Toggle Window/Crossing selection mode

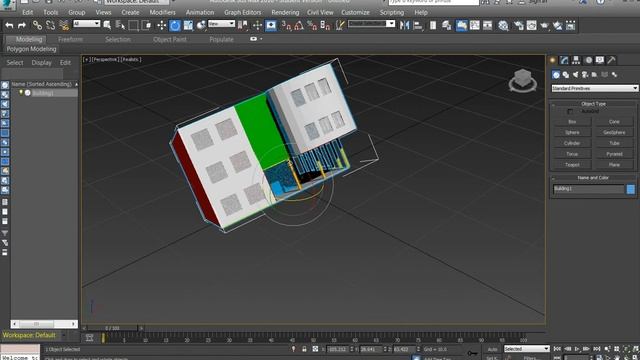[146, 26]
